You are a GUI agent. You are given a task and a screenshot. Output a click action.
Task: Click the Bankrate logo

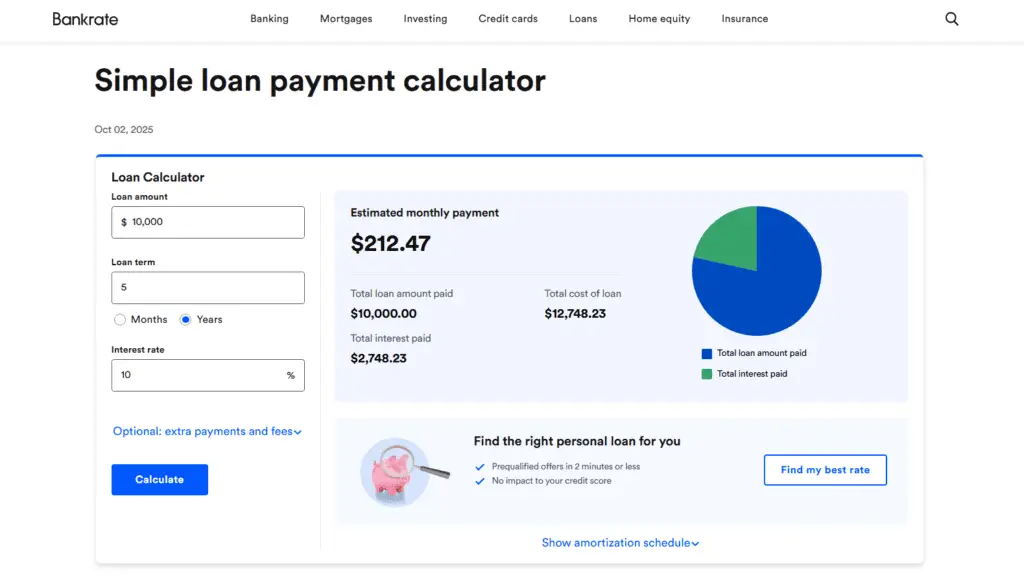pos(85,18)
